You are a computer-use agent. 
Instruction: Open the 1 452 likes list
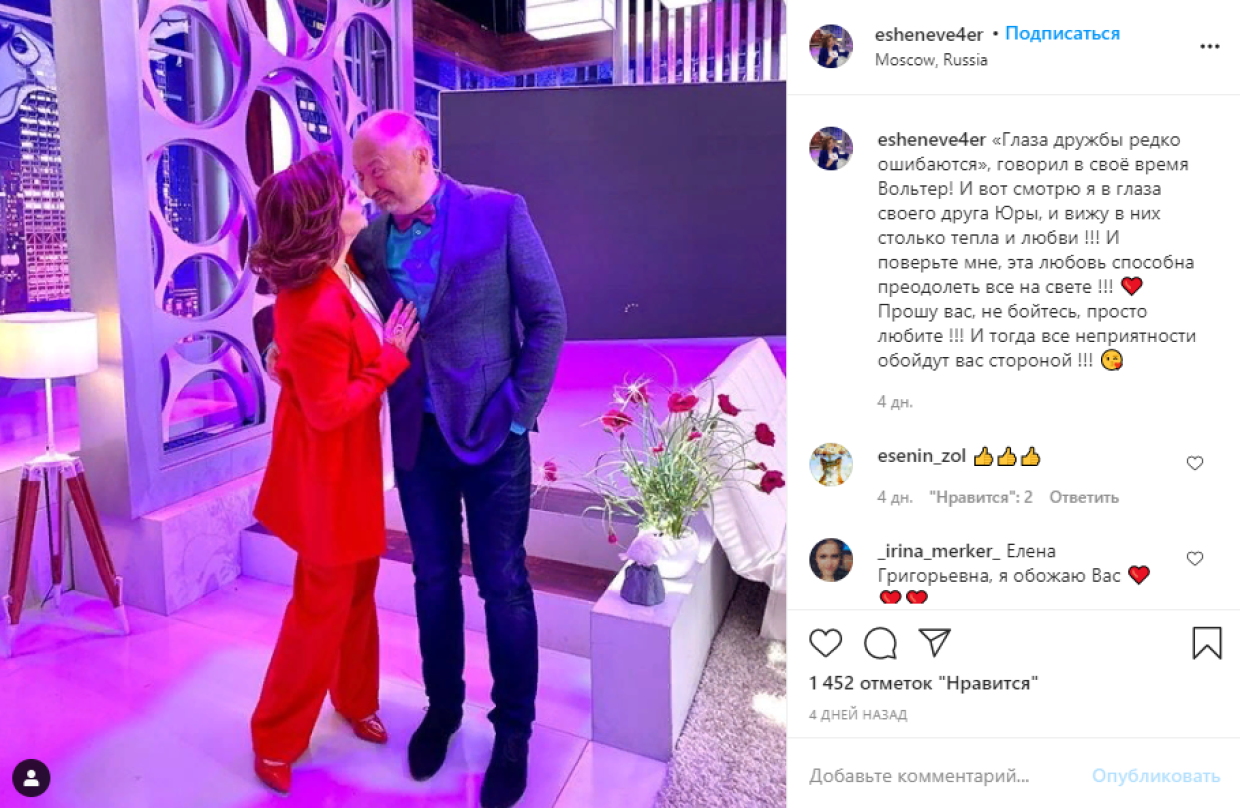coord(923,684)
